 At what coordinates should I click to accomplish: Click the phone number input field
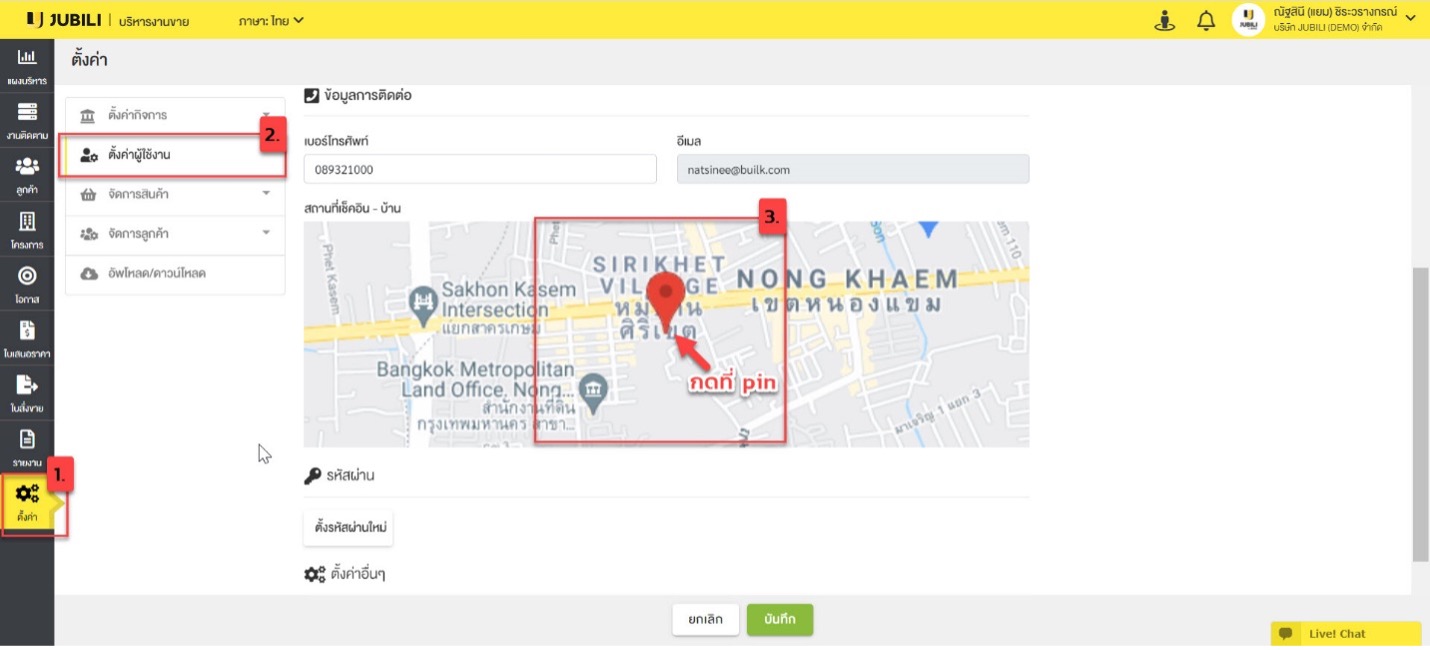[480, 169]
